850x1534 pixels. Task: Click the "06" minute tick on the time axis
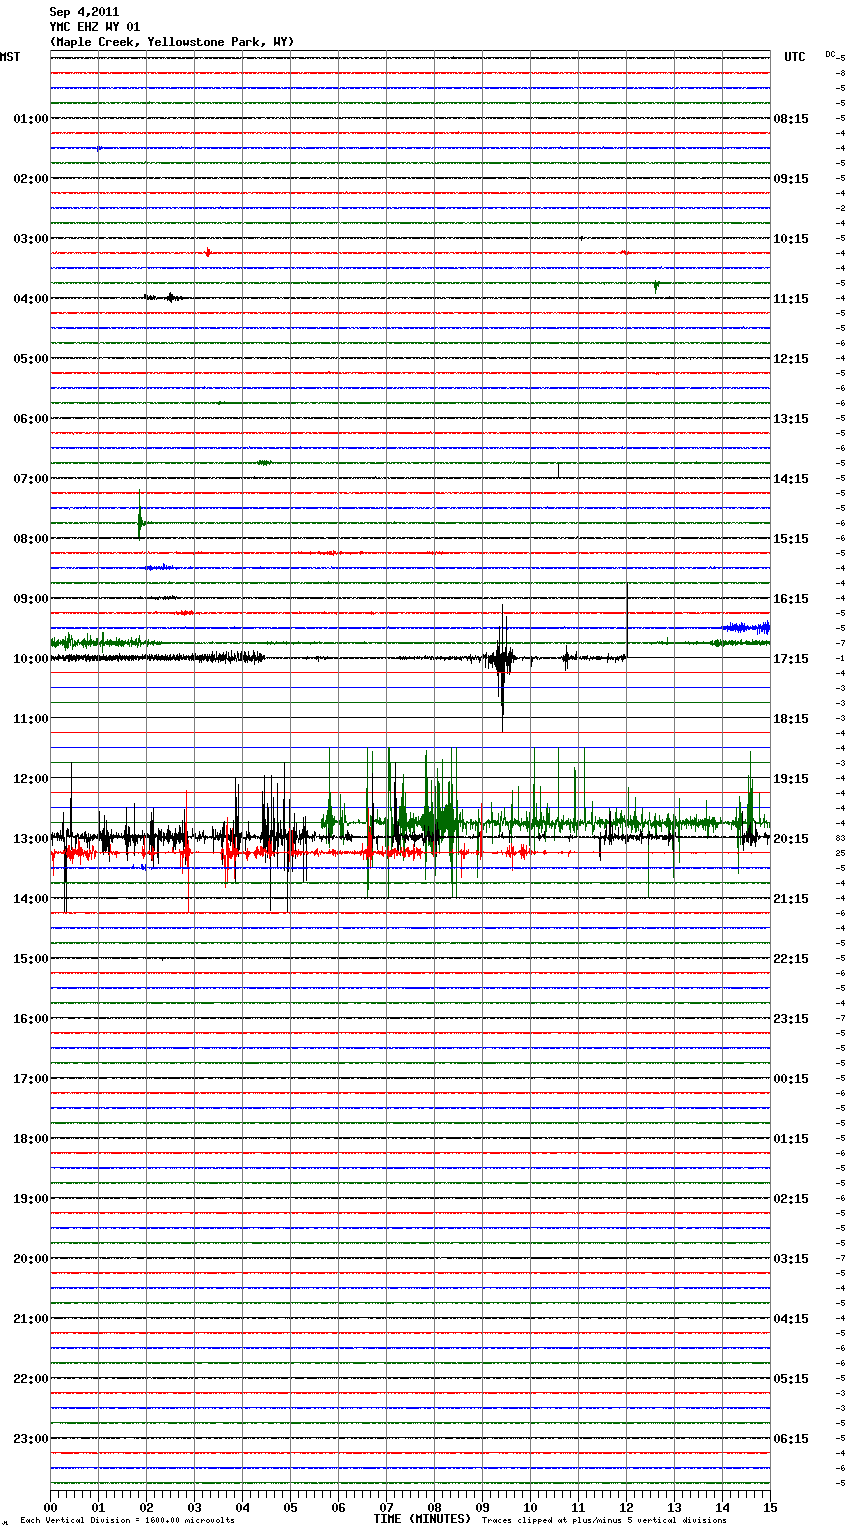pyautogui.click(x=338, y=1507)
